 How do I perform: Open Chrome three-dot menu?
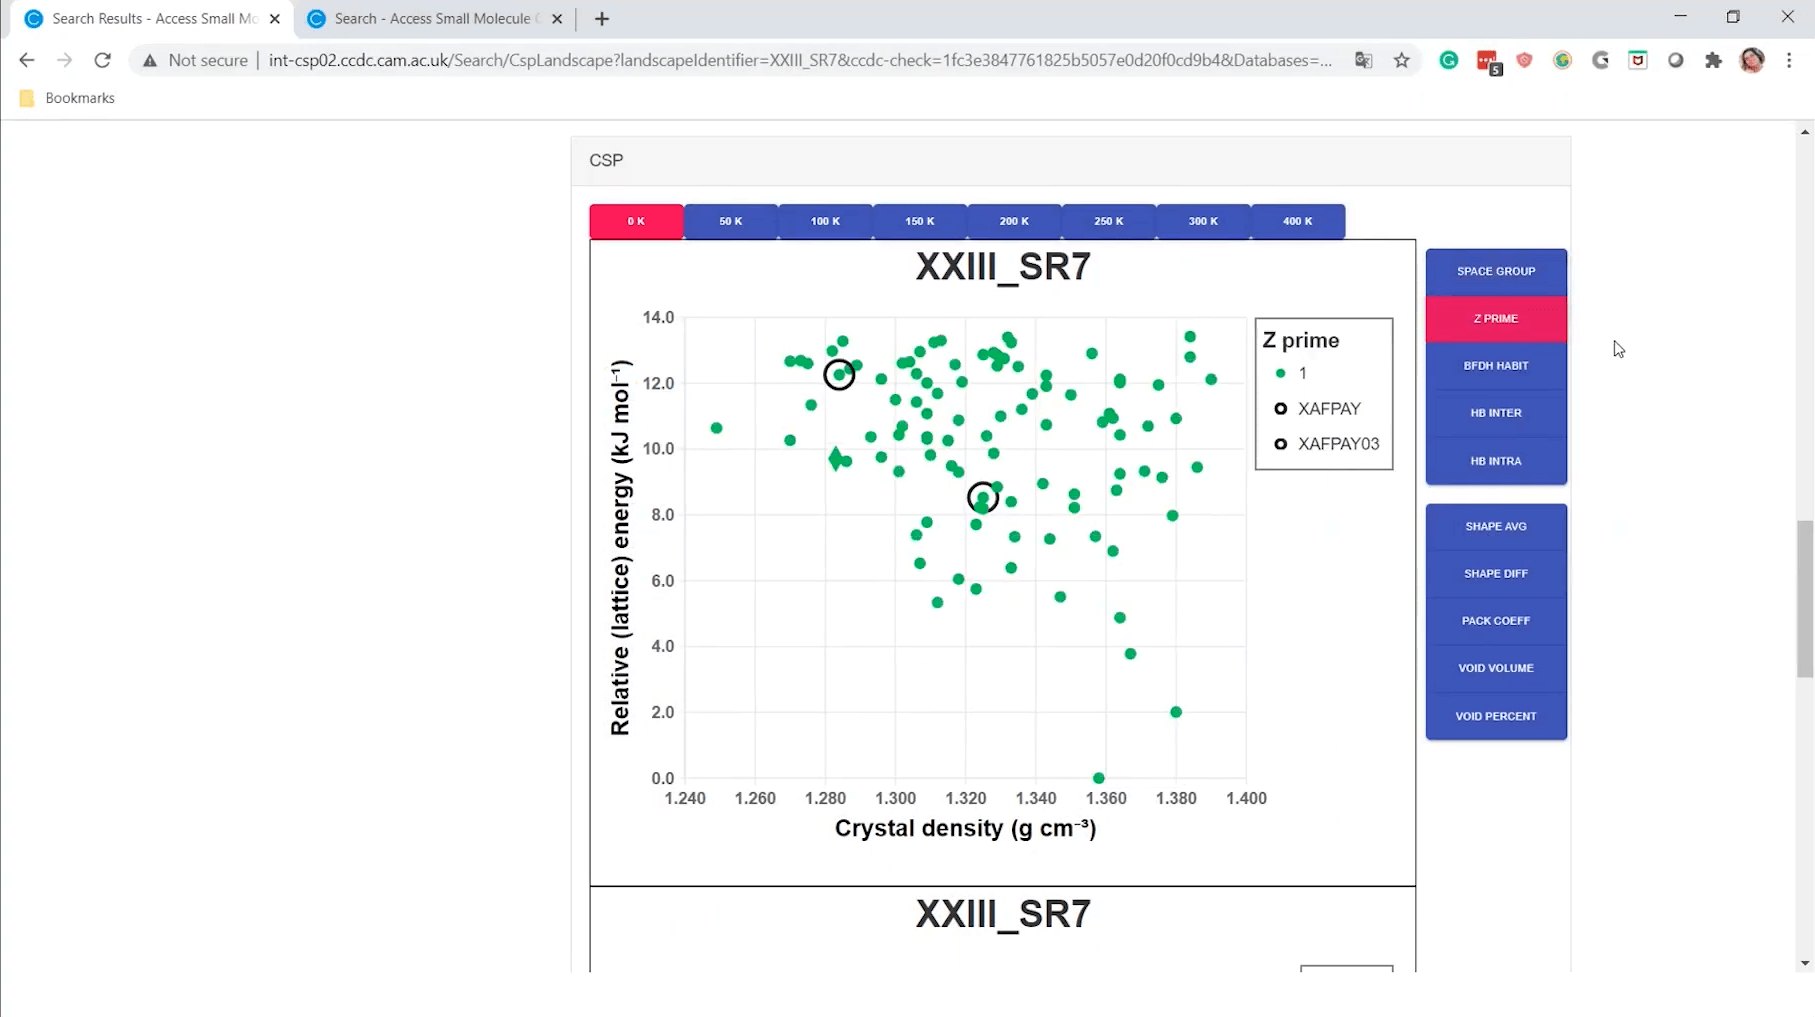point(1789,60)
